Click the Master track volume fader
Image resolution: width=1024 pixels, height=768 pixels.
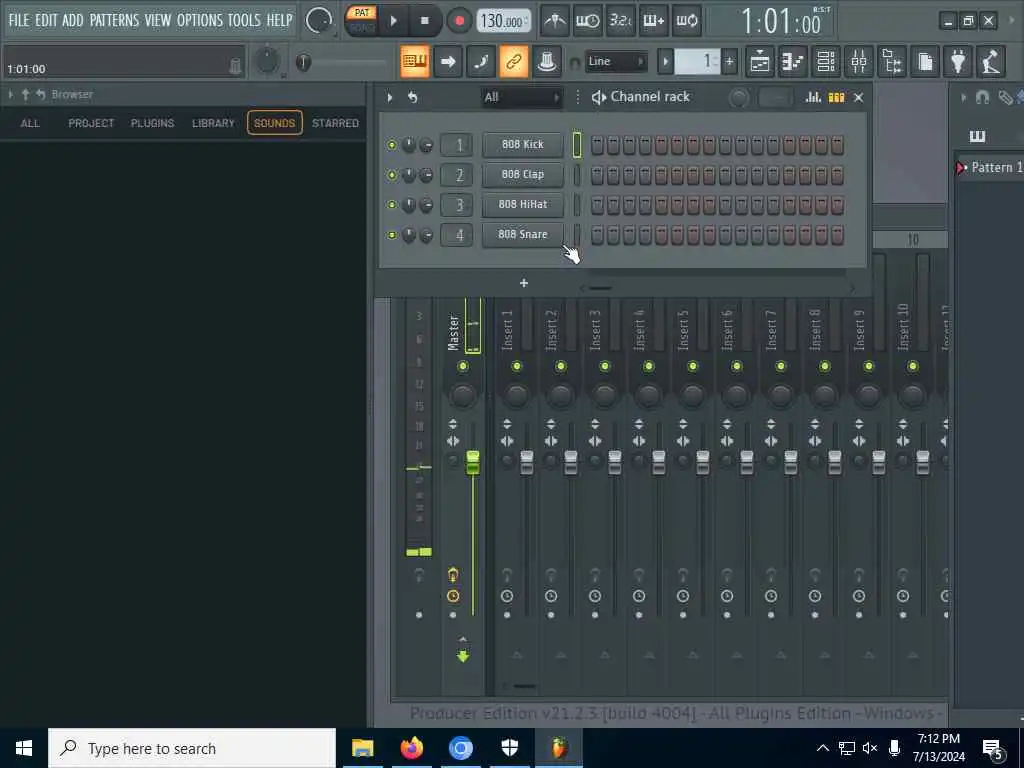pos(473,462)
